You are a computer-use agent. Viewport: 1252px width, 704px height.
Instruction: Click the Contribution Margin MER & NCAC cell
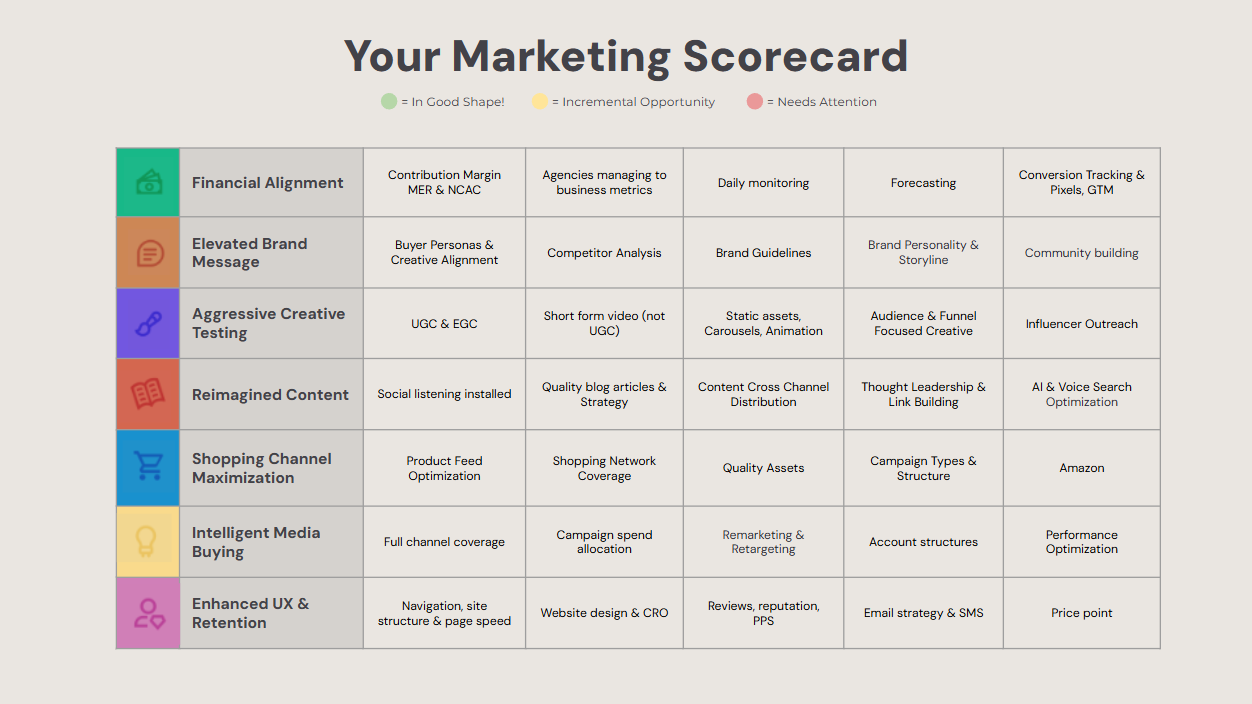[444, 182]
